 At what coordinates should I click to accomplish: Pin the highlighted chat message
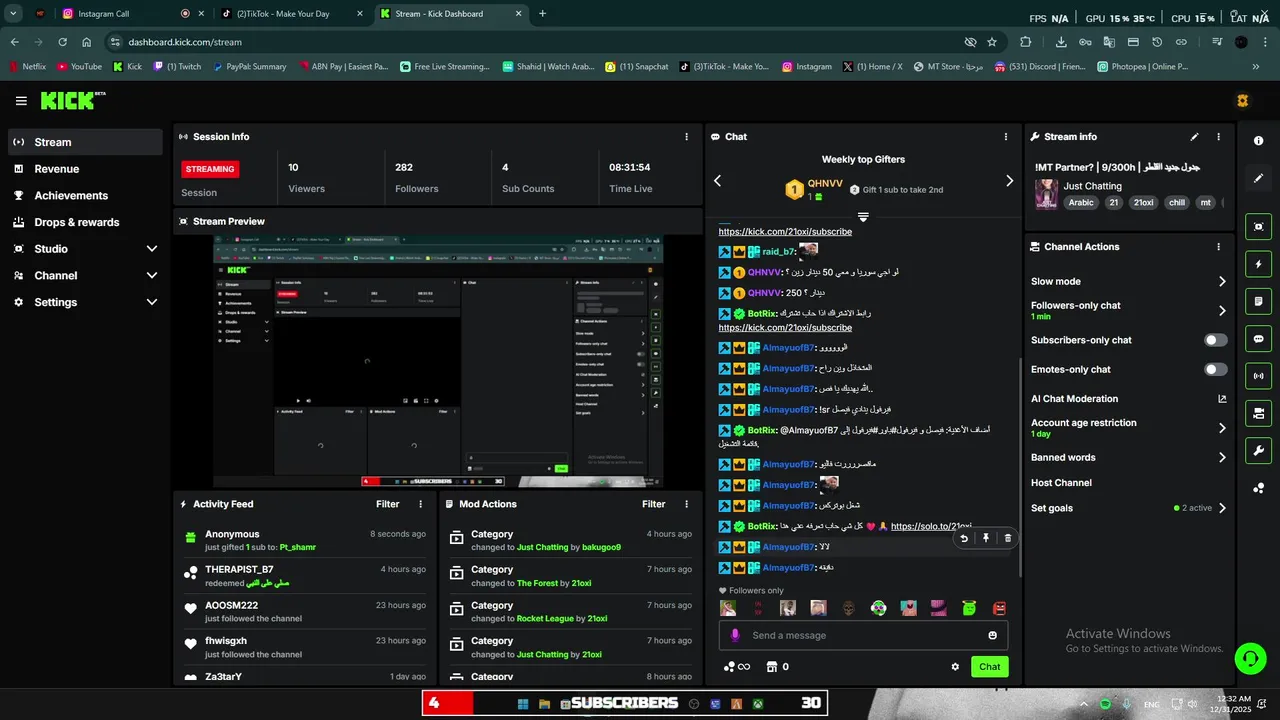click(x=985, y=538)
